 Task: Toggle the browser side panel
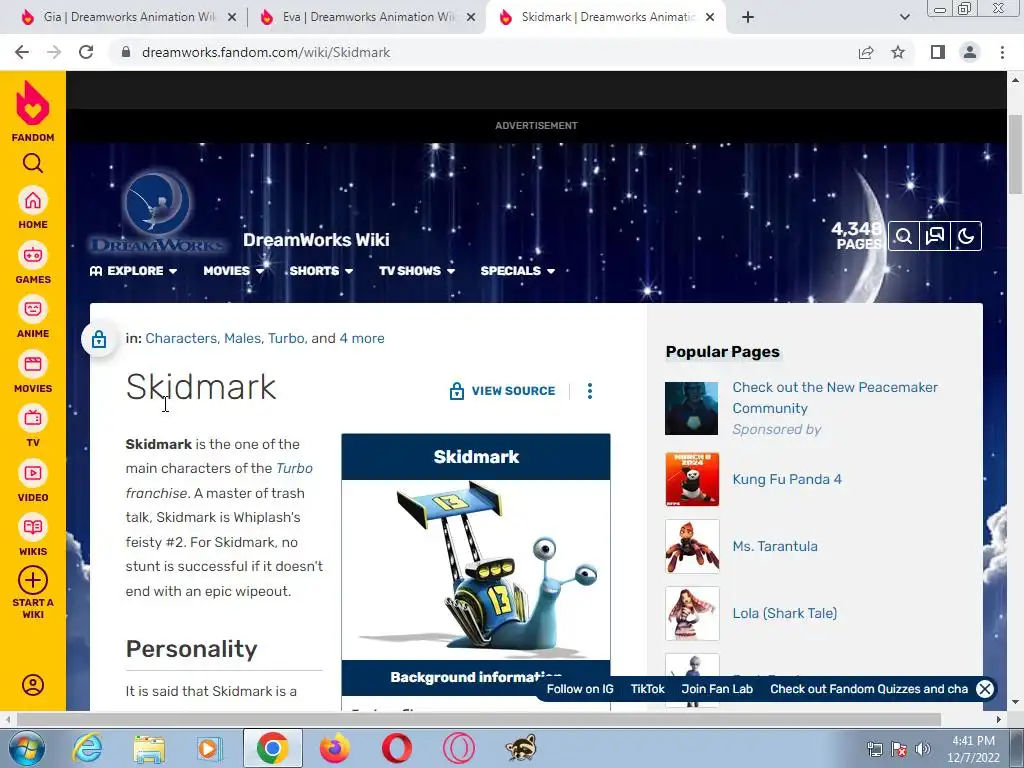938,52
